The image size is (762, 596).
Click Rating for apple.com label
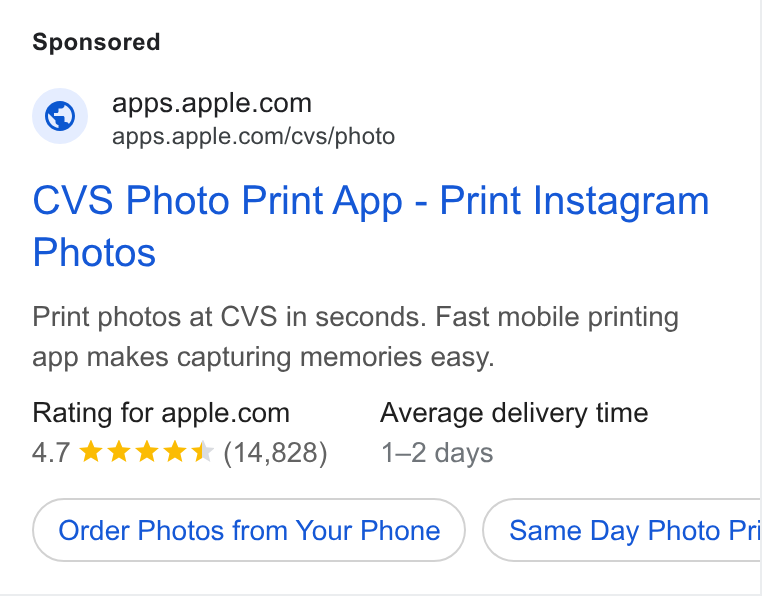point(161,413)
